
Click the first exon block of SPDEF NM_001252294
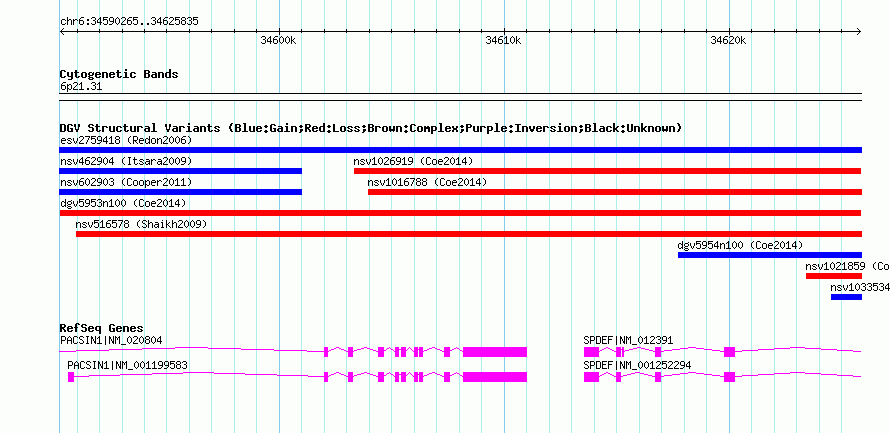coord(591,377)
